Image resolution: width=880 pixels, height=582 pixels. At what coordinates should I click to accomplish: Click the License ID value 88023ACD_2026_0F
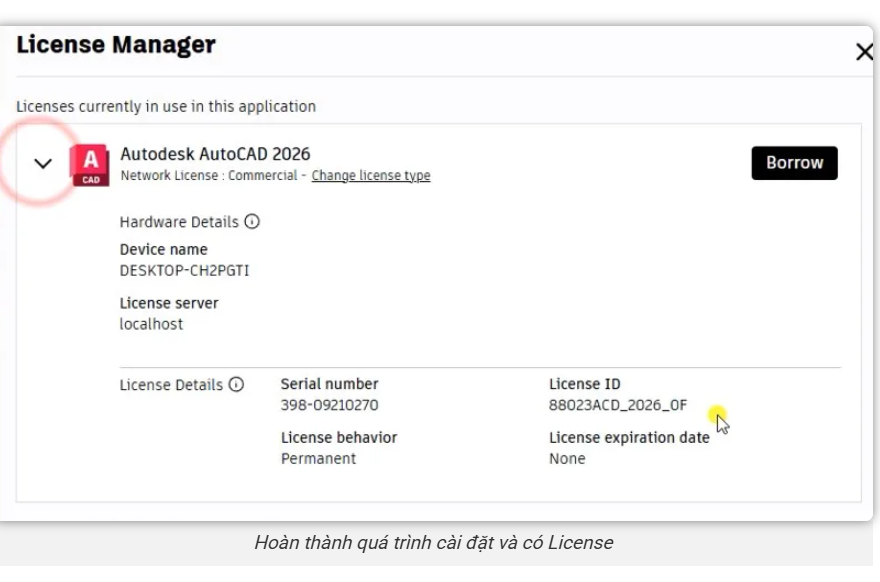[x=617, y=405]
